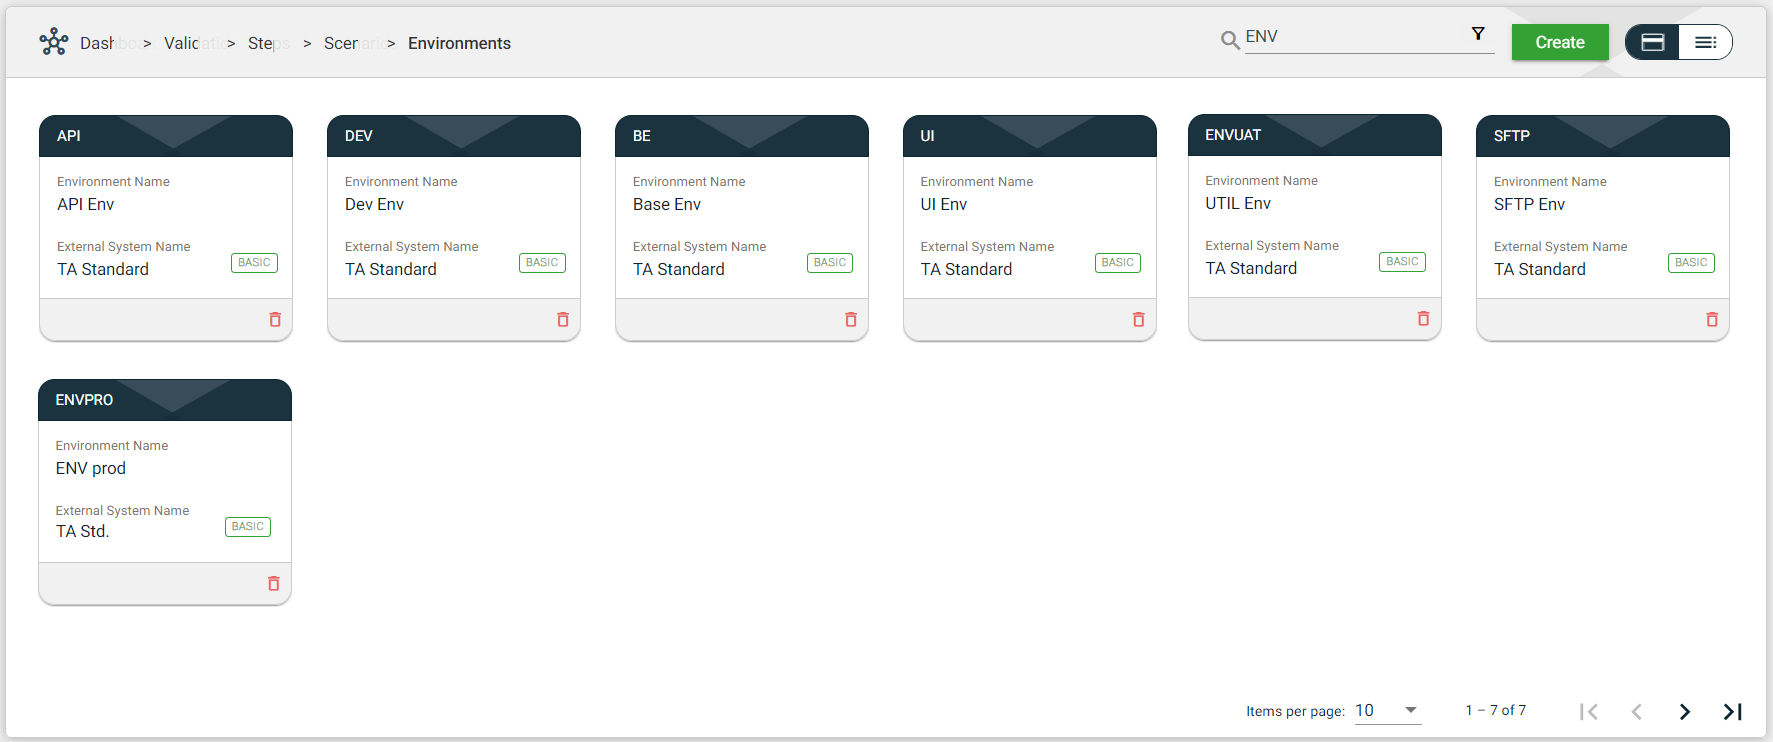Click trash icon on DEV card
Image resolution: width=1773 pixels, height=742 pixels.
(563, 320)
